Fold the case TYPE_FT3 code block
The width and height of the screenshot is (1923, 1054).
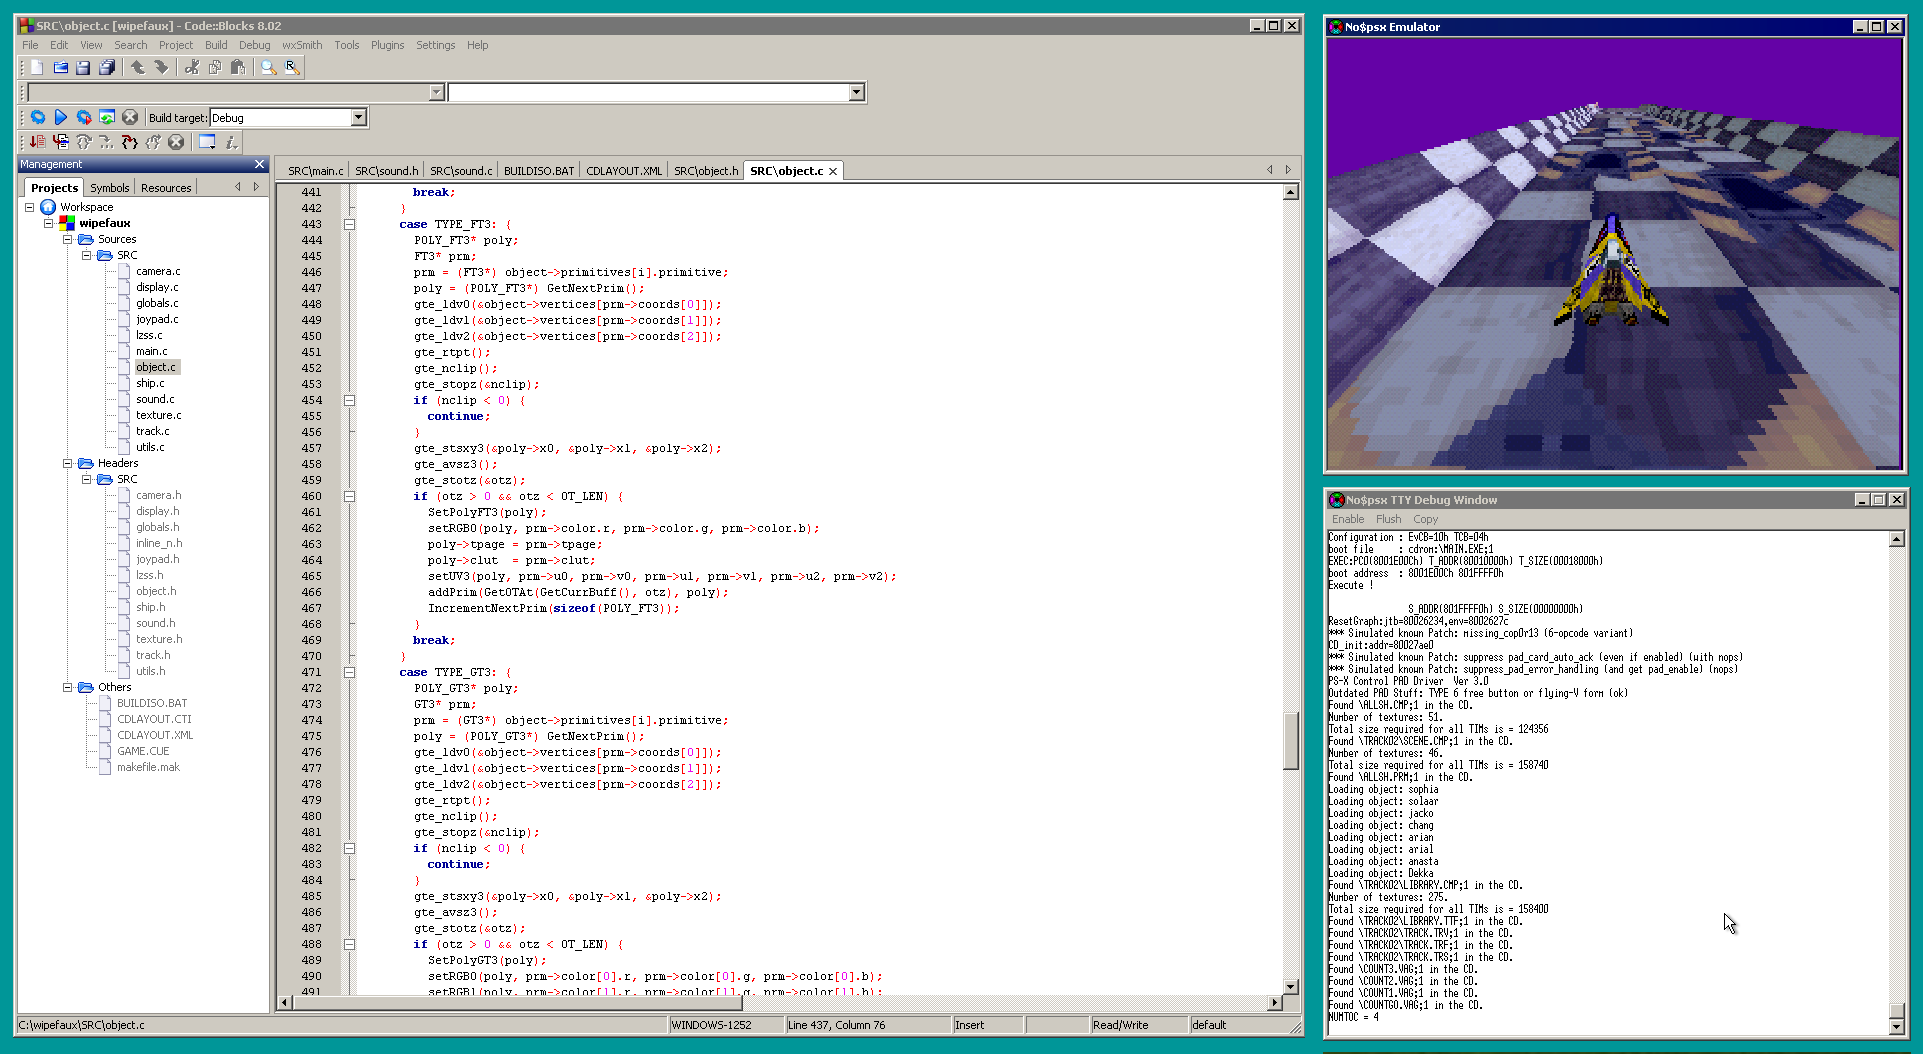tap(349, 224)
